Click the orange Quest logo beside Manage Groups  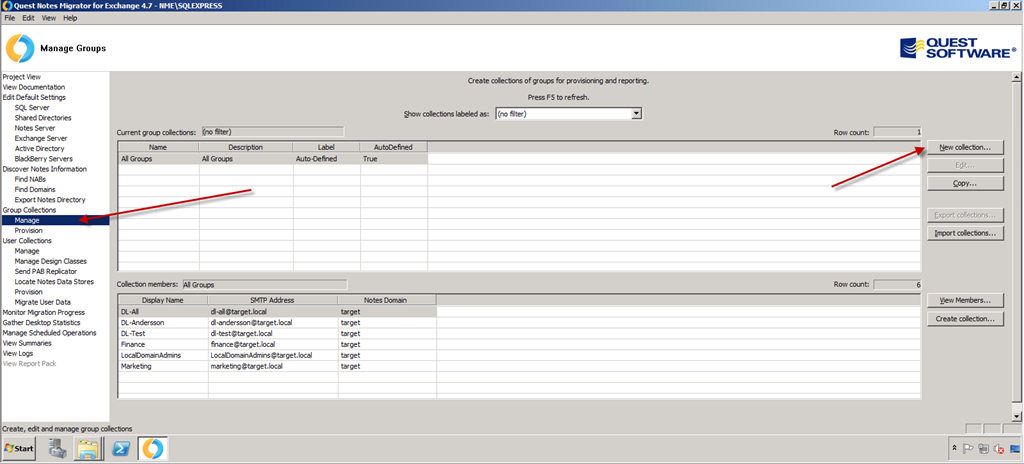(20, 48)
